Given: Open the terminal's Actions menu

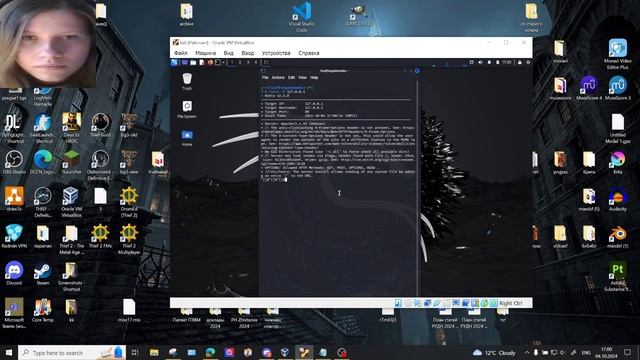Looking at the screenshot, I should pos(278,77).
